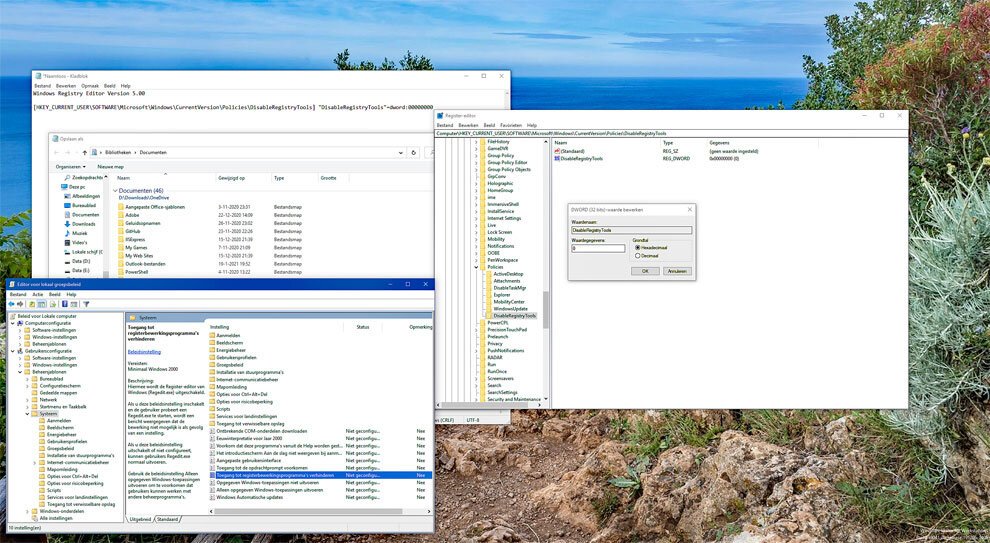Screen dimensions: 990x543
Task: Open Actie menu in Group Policy editor
Action: pyautogui.click(x=38, y=294)
